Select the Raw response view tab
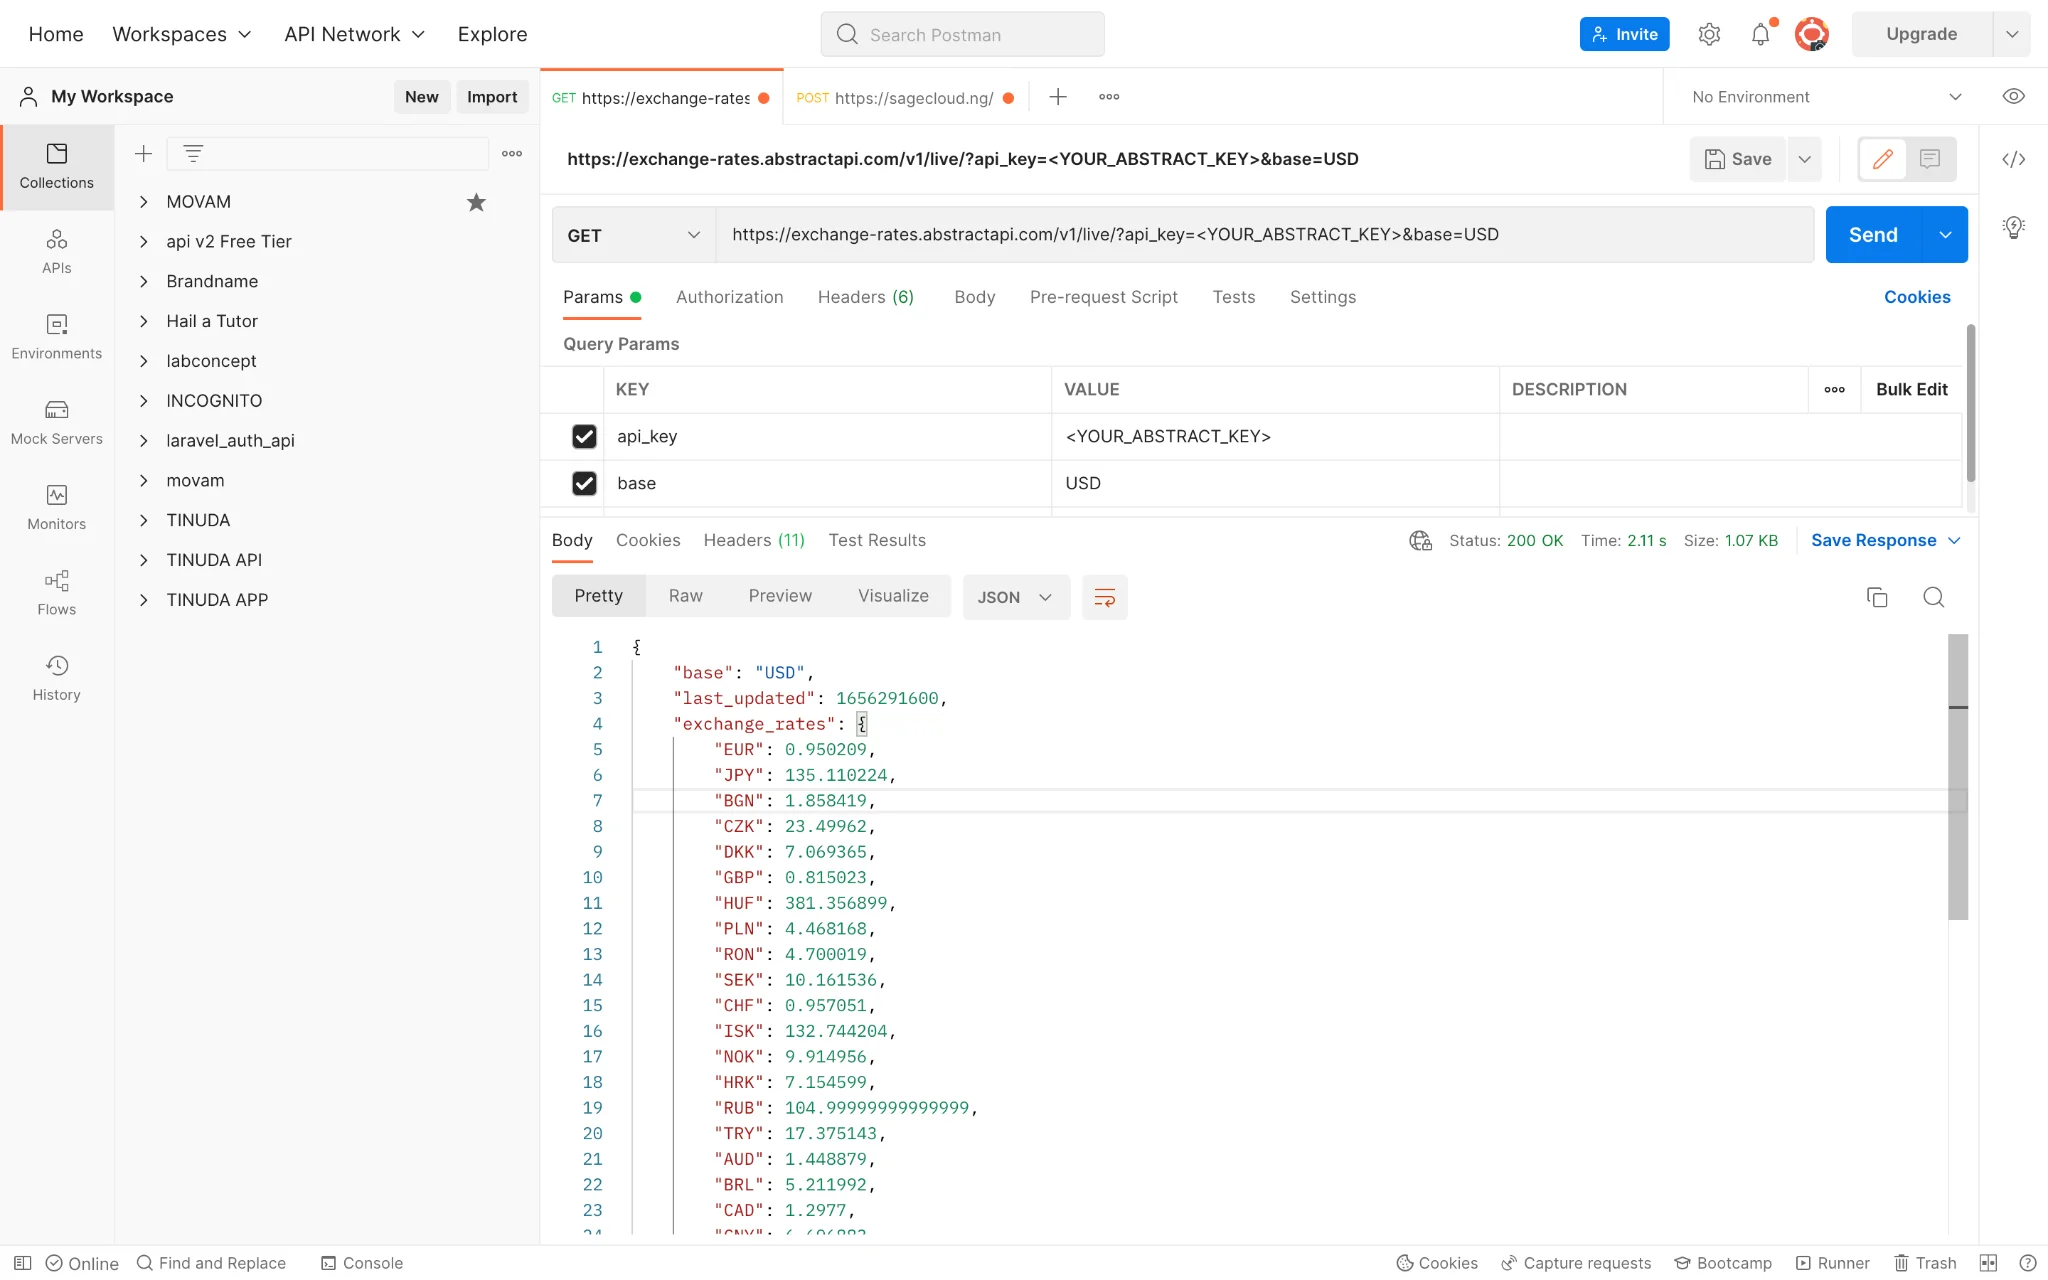Screen dimensions: 2048x1280 pos(685,596)
